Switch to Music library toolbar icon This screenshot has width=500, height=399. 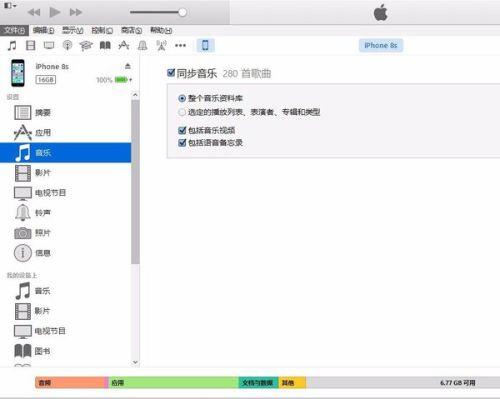pyautogui.click(x=12, y=45)
